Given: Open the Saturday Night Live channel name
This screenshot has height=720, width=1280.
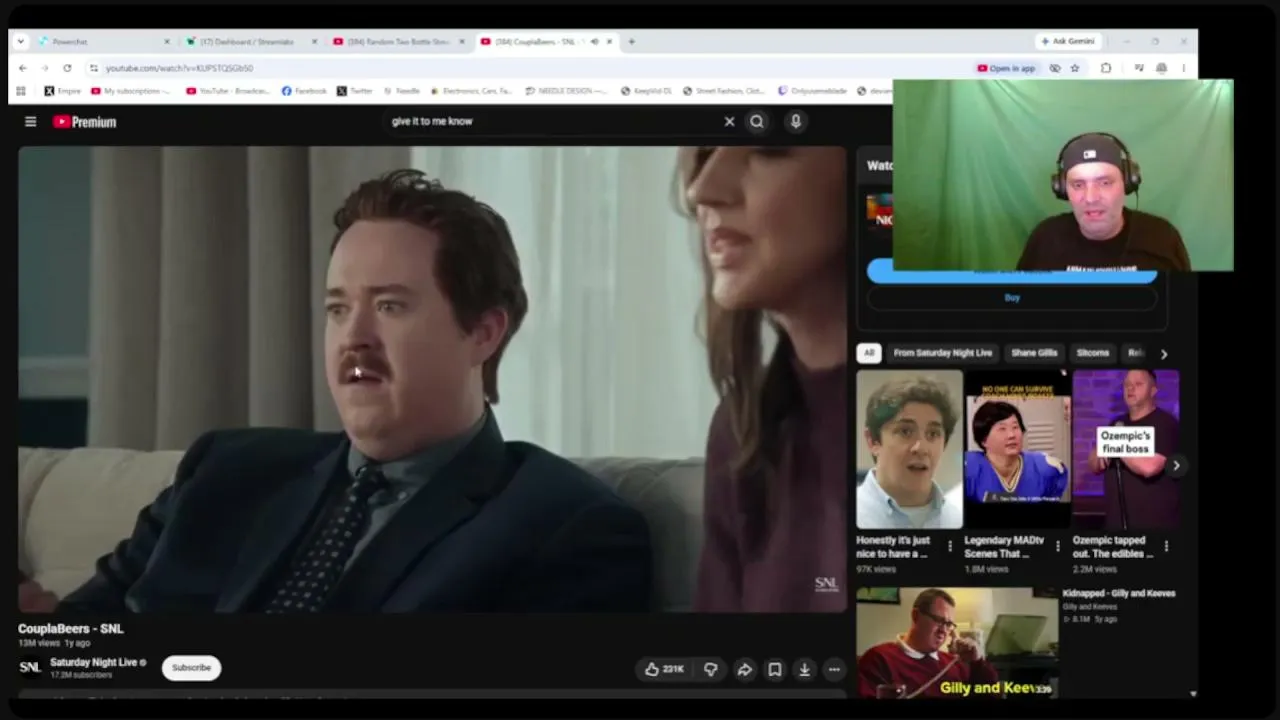Looking at the screenshot, I should 93,663.
